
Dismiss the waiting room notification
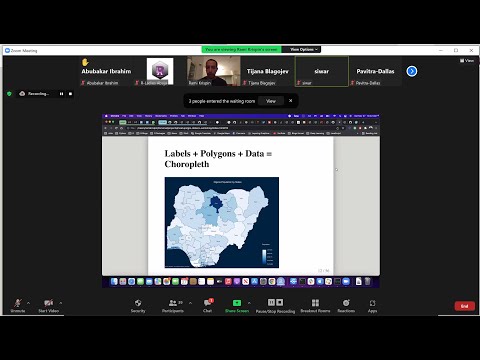click(290, 100)
